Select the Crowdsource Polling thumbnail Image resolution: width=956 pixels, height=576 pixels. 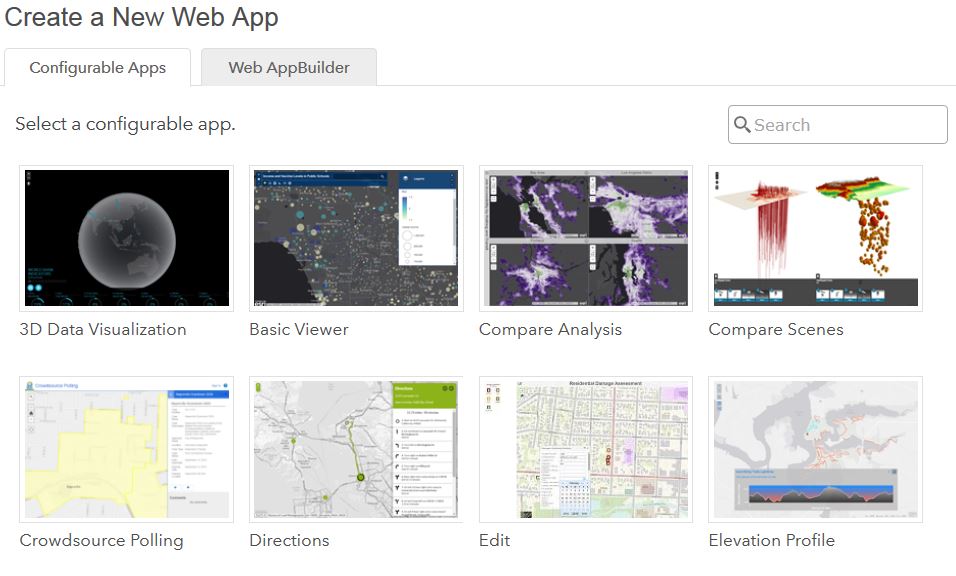click(127, 449)
